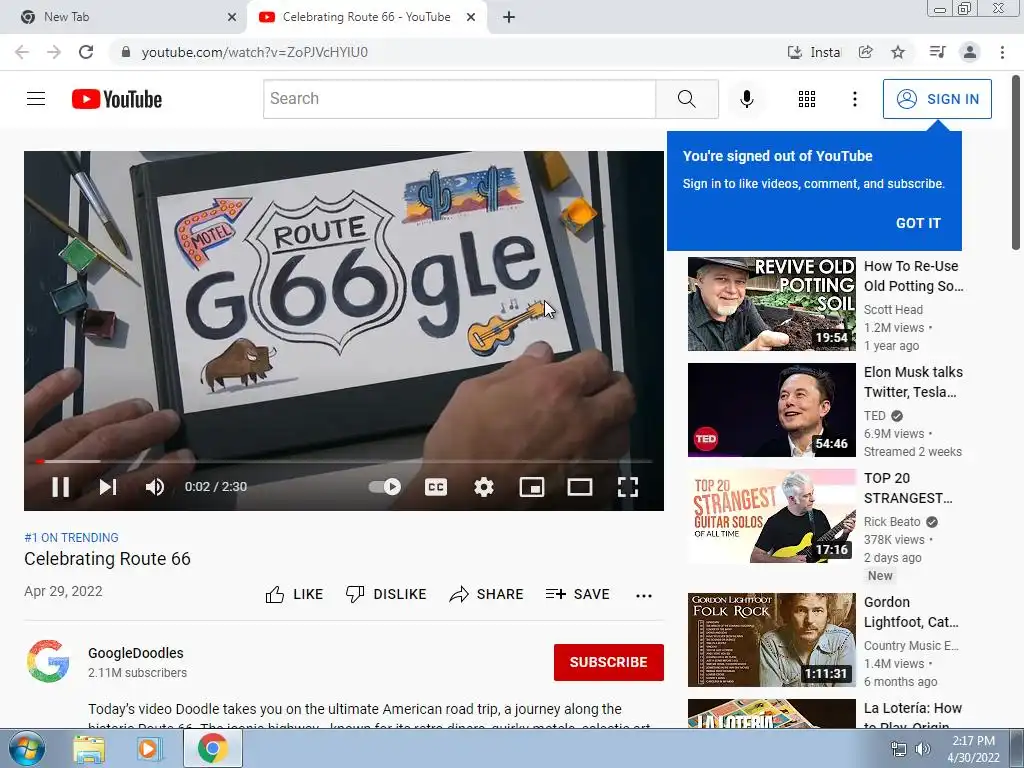This screenshot has height=768, width=1024.
Task: Switch to theater mode
Action: point(580,487)
